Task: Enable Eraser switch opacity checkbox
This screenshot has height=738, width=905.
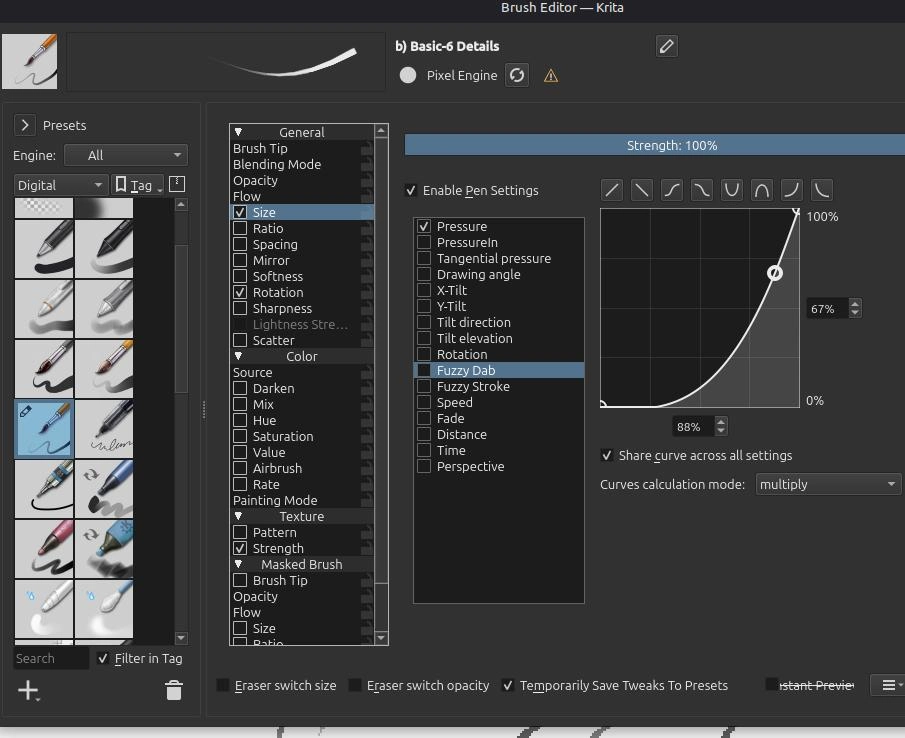Action: (x=356, y=685)
